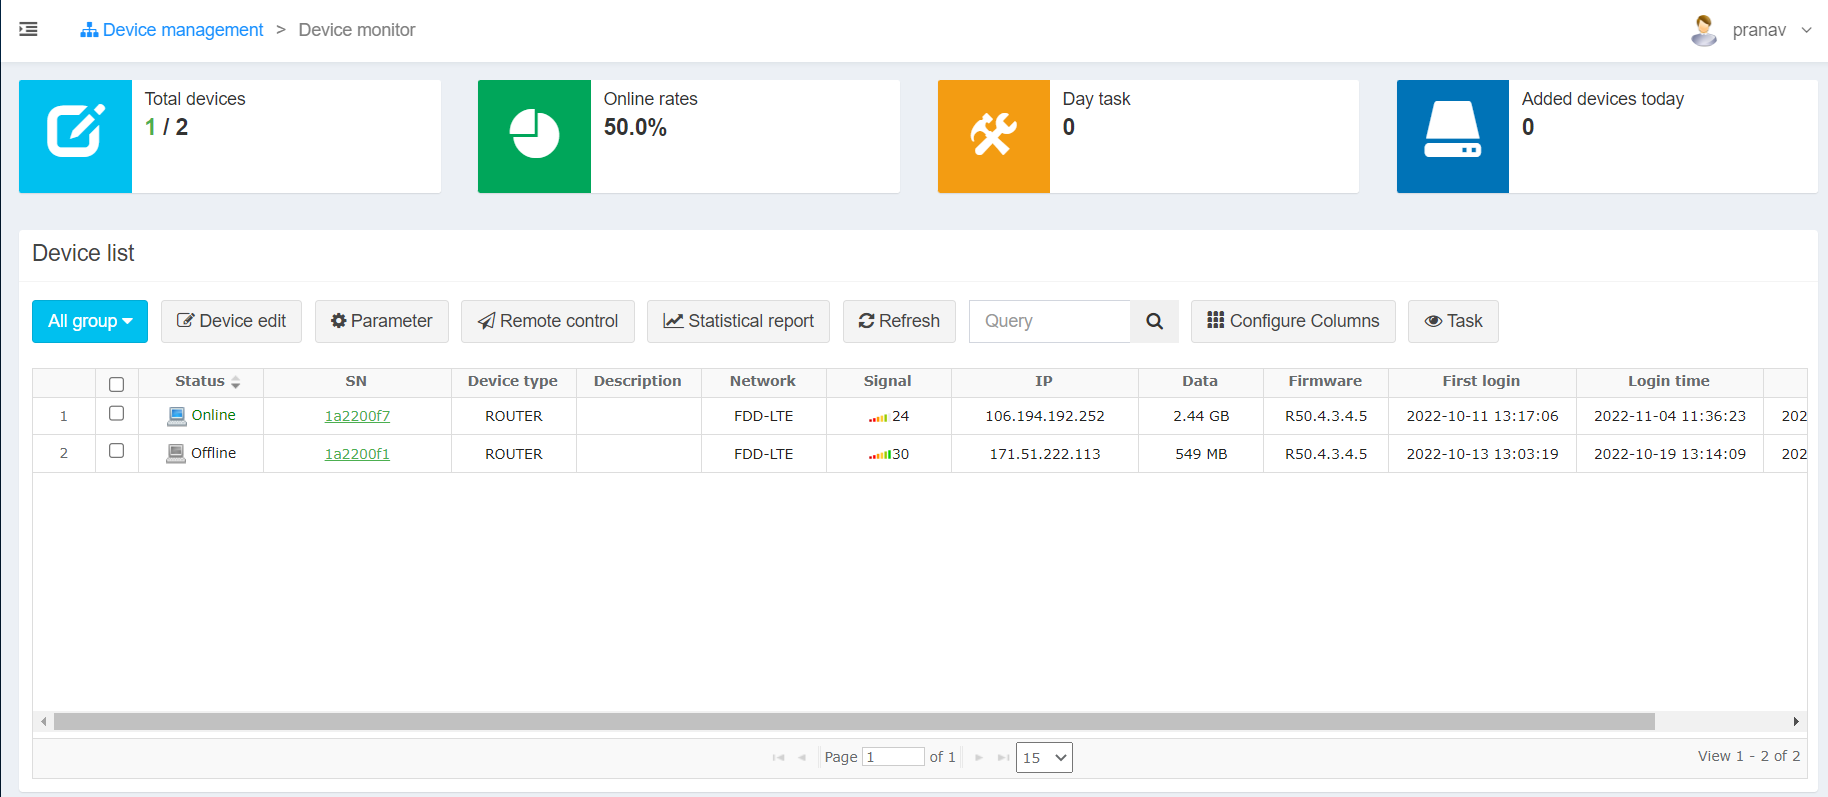Image resolution: width=1828 pixels, height=797 pixels.
Task: Click the online device computer icon
Action: click(177, 416)
